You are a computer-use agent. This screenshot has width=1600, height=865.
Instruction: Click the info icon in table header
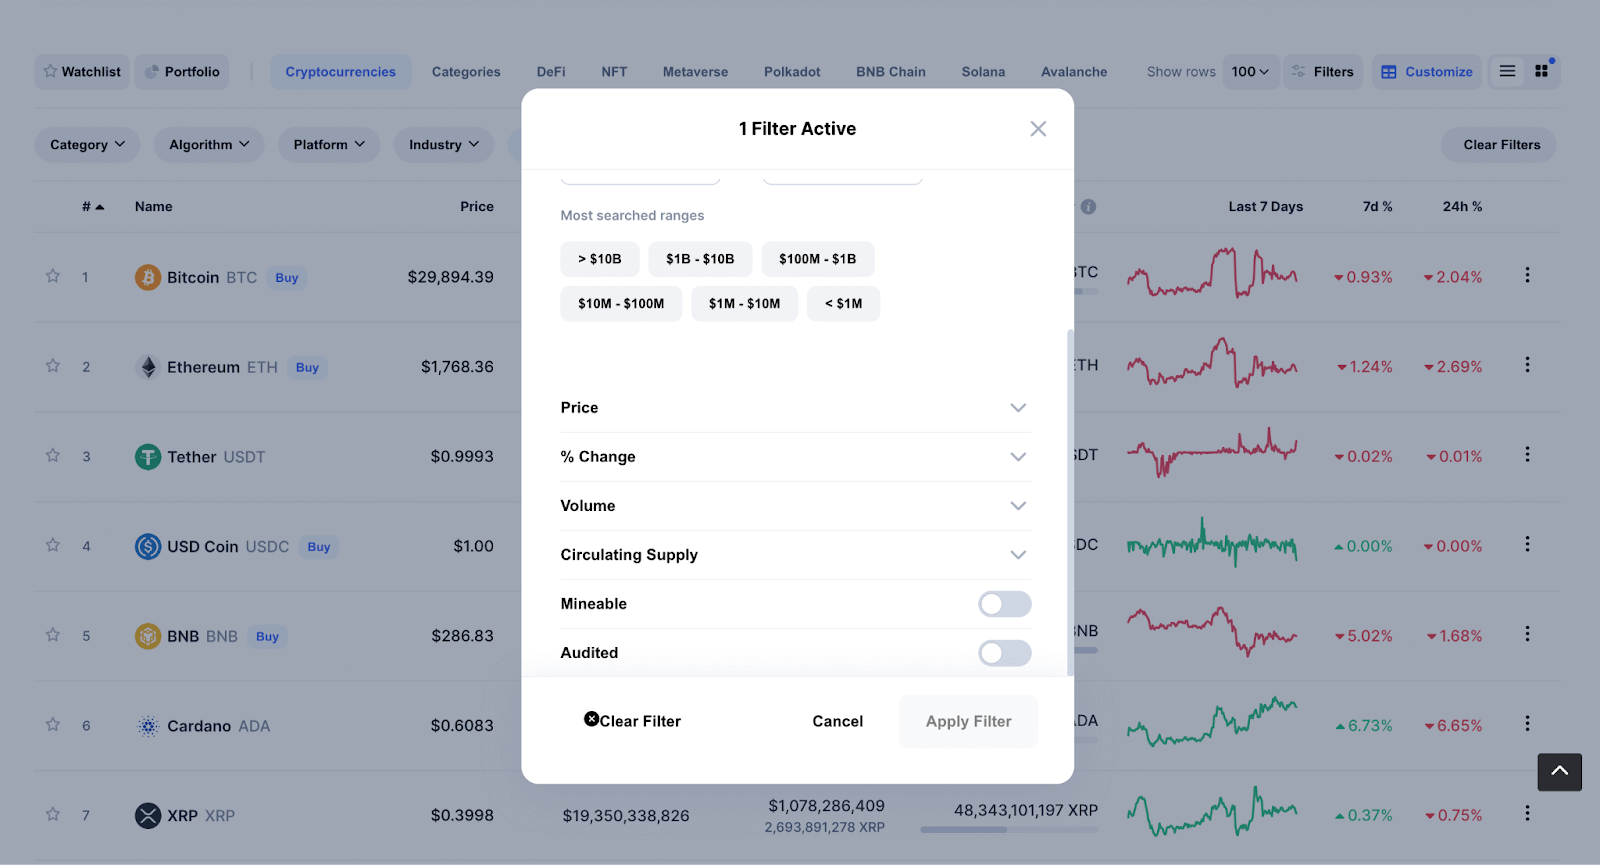pos(1088,207)
